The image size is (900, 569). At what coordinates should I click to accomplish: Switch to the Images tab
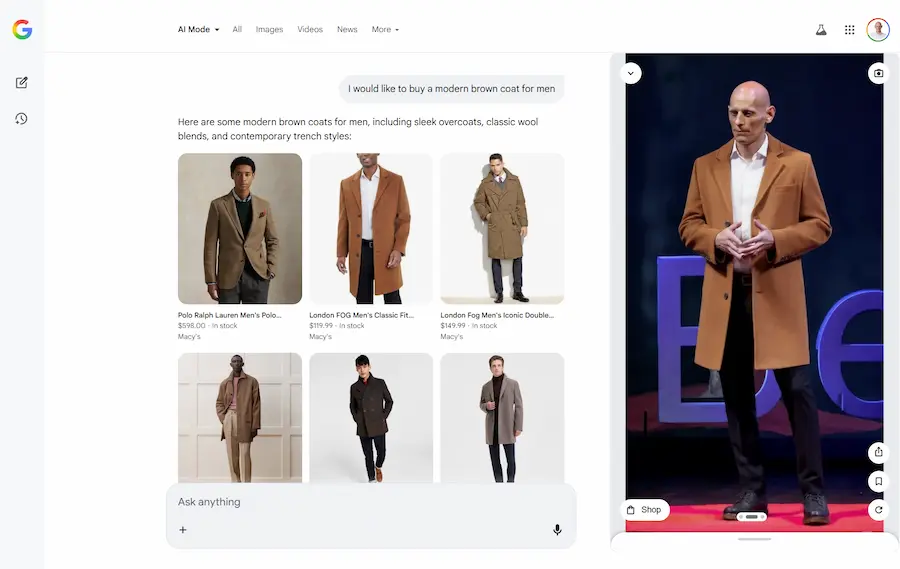click(269, 30)
